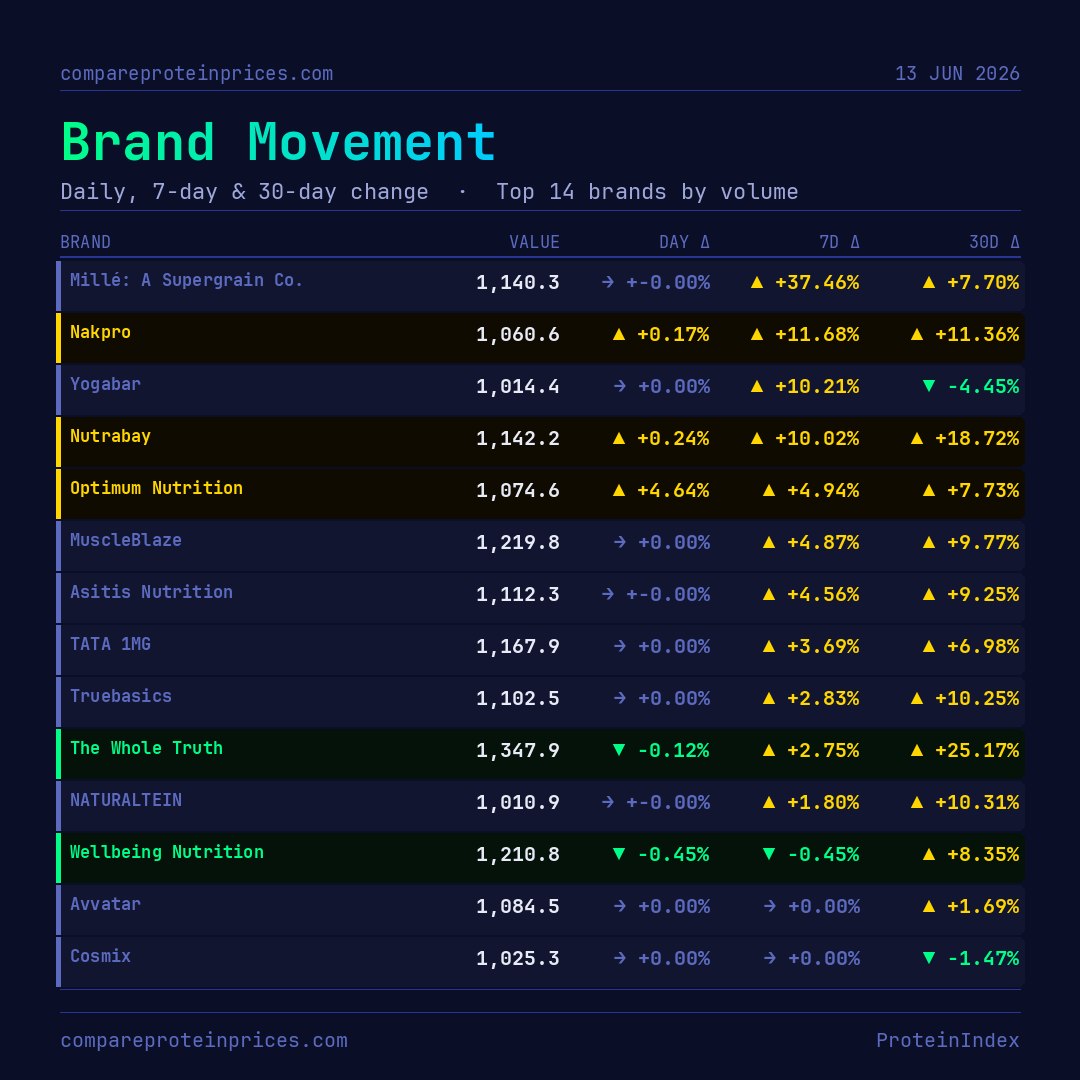Screen dimensions: 1080x1080
Task: Select Millé: A Supergrain Co. brand name
Action: (186, 280)
